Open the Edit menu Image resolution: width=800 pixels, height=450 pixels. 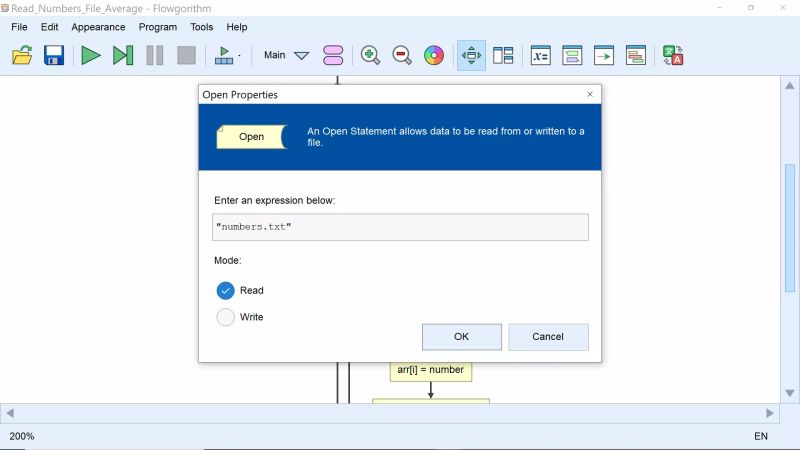[49, 27]
